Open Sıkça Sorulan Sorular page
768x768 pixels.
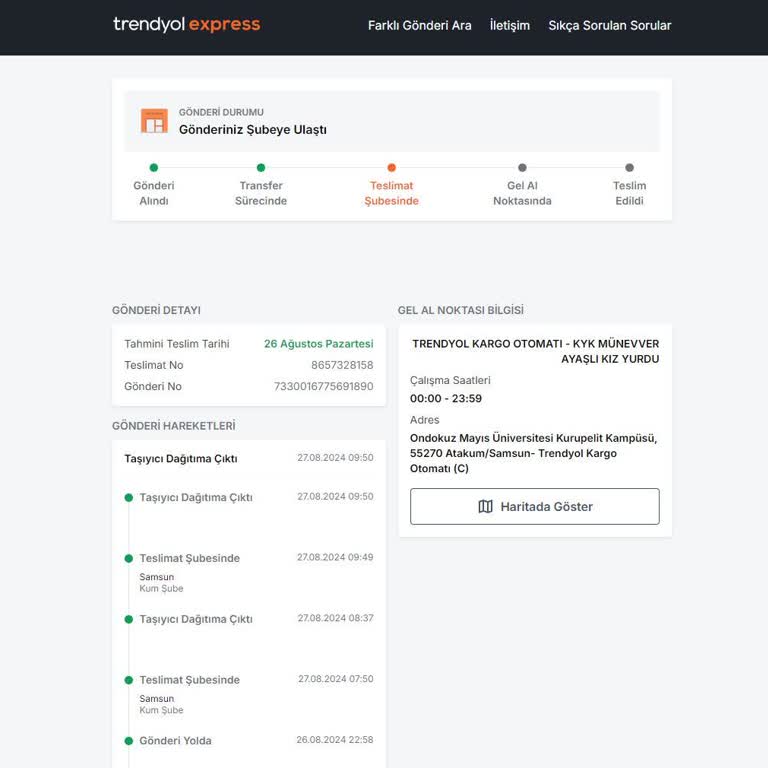610,25
